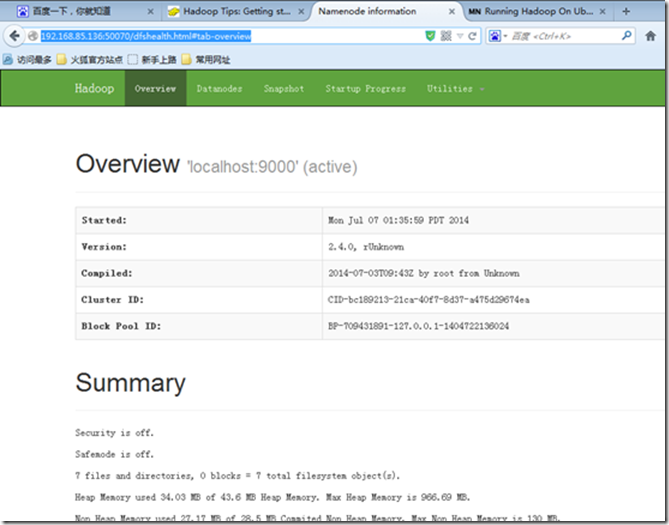Click the Hadoop brand link
The image size is (669, 525).
click(x=94, y=88)
